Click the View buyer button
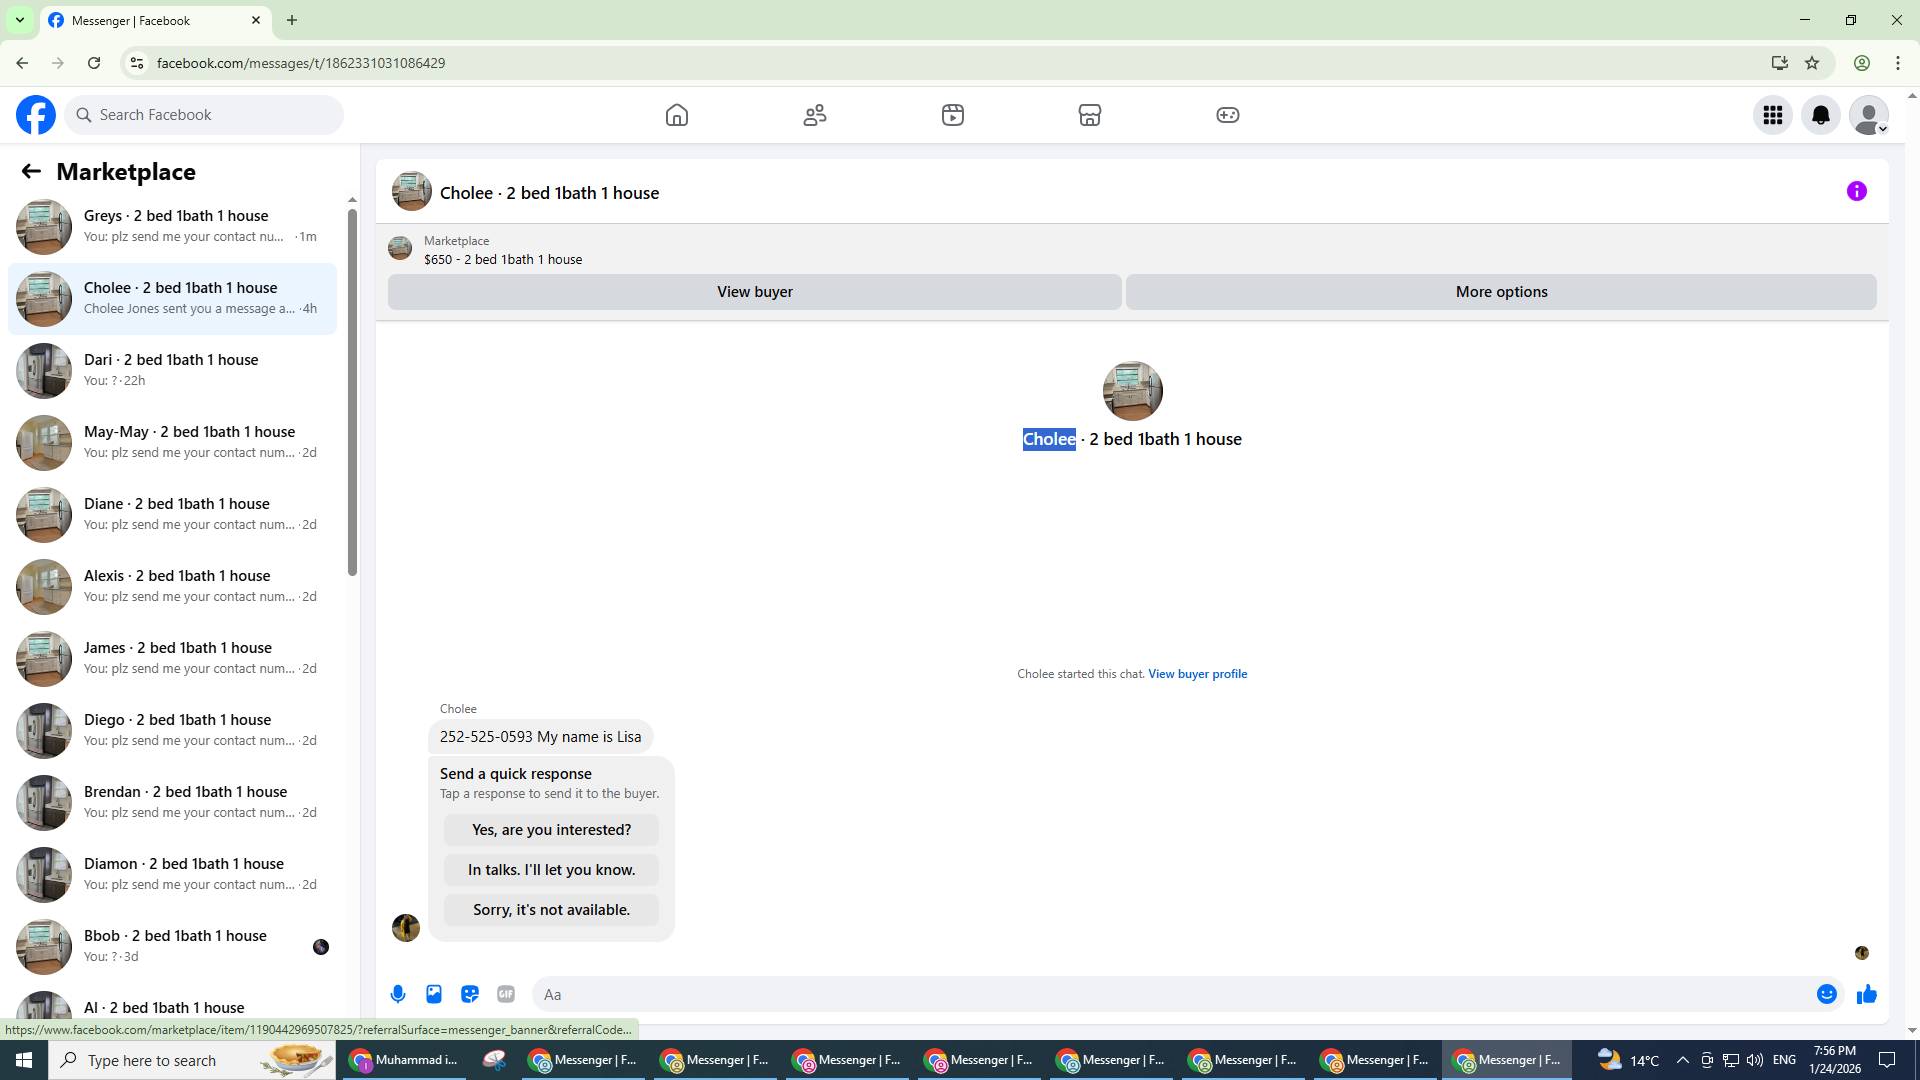Viewport: 1920px width, 1080px height. 754,292
